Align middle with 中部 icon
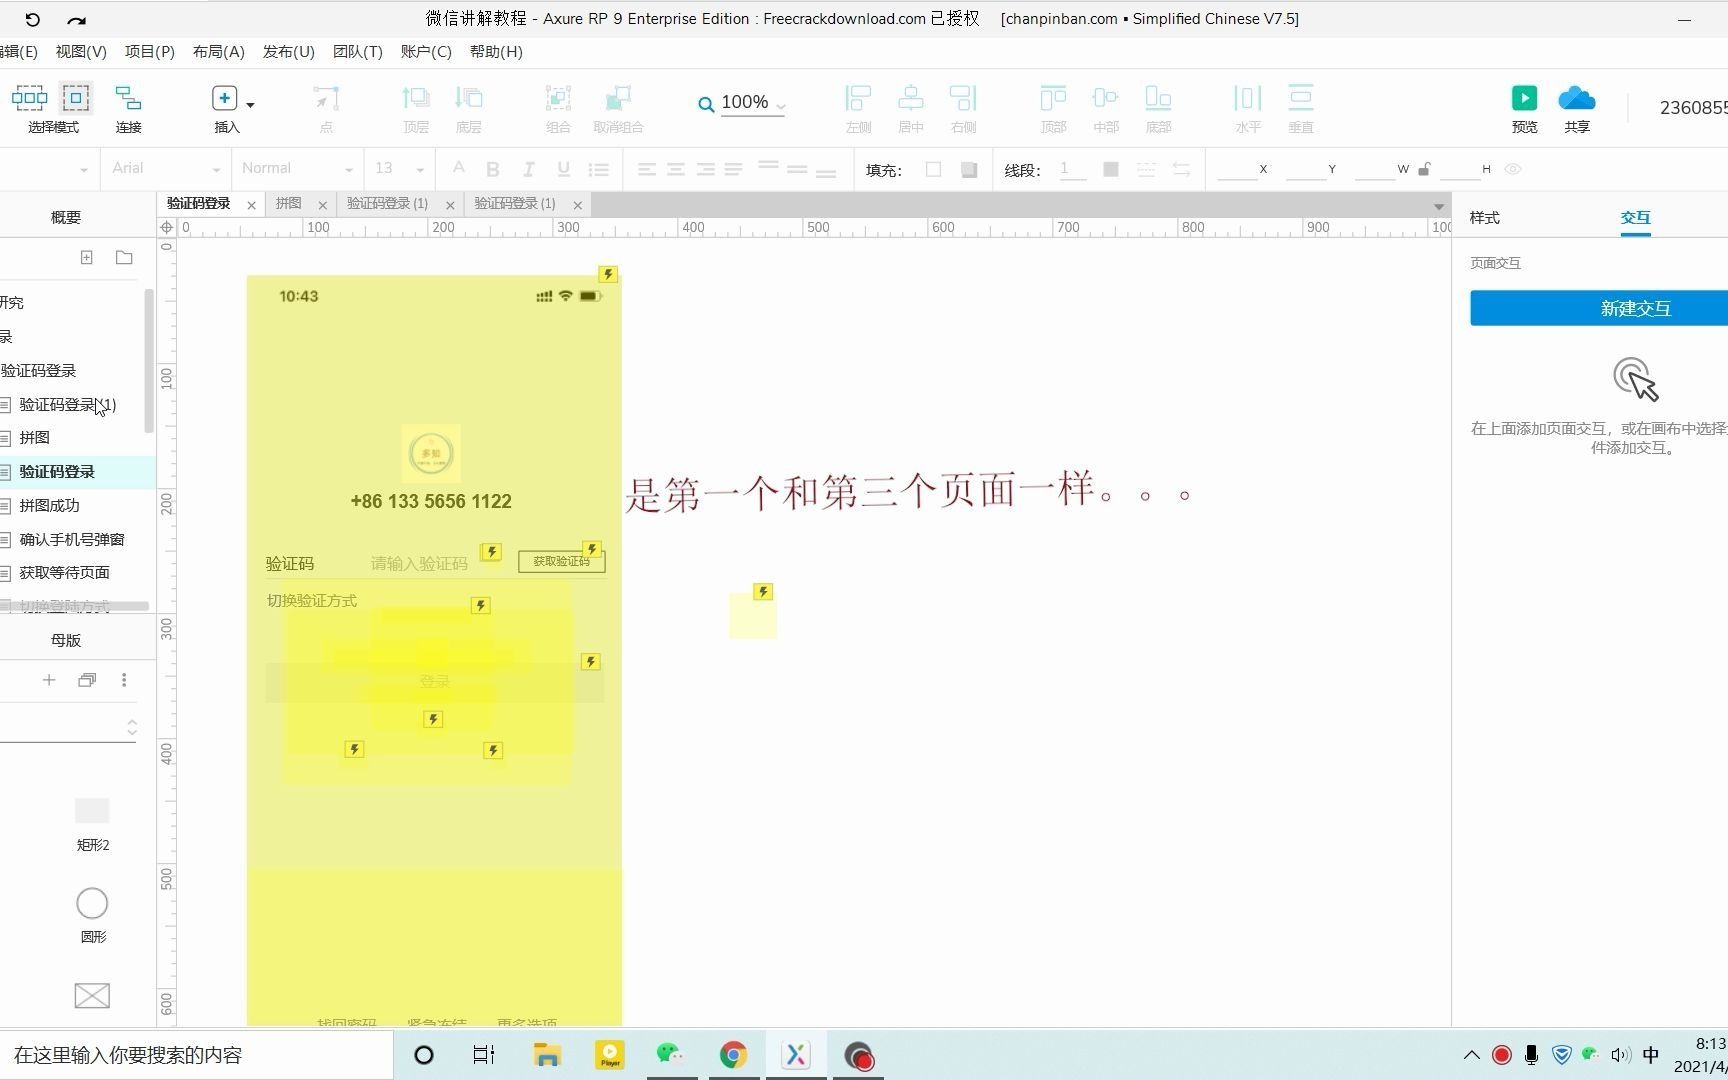 click(1105, 98)
